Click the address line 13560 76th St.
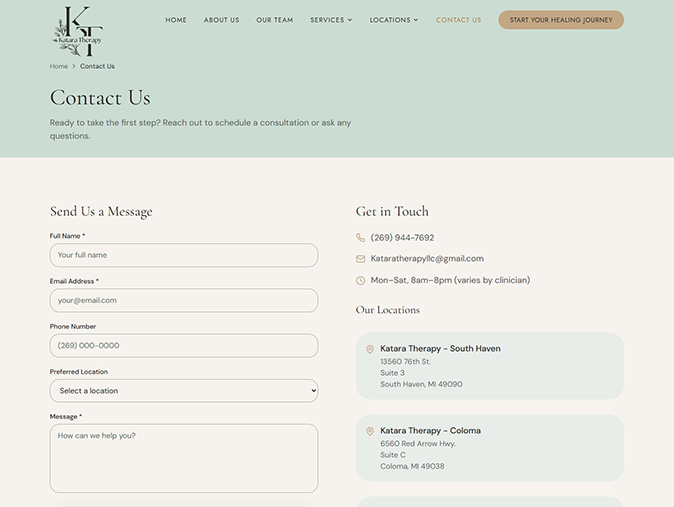Viewport: 674px width, 507px height. (405, 362)
